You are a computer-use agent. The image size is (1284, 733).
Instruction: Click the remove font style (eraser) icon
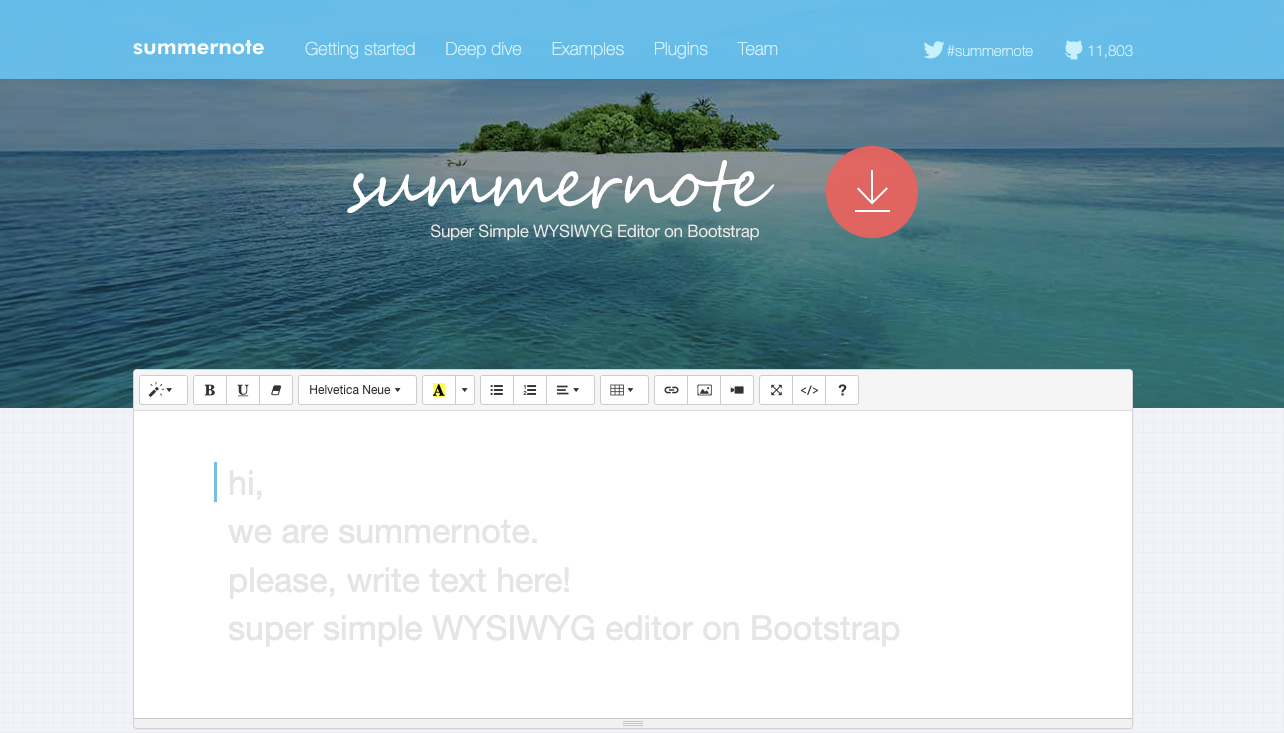coord(276,390)
